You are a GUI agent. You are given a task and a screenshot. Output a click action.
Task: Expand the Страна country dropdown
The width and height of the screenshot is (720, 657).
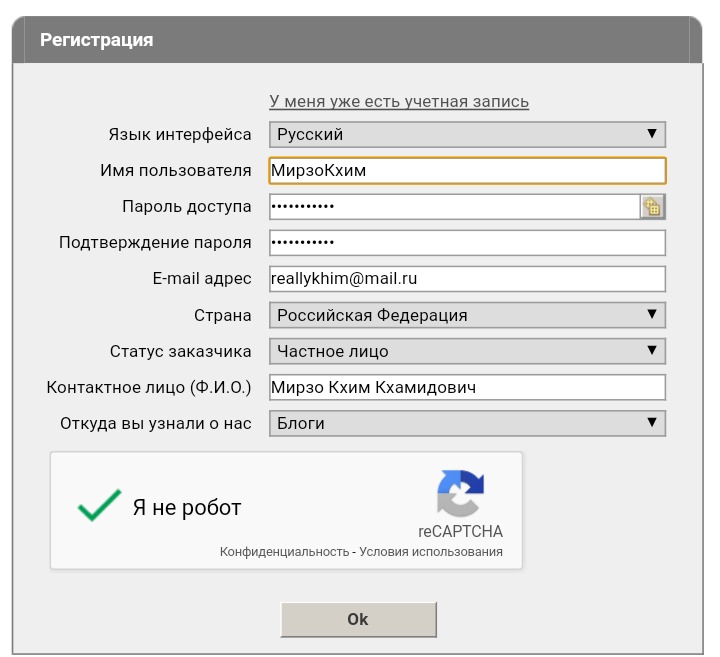click(x=467, y=315)
